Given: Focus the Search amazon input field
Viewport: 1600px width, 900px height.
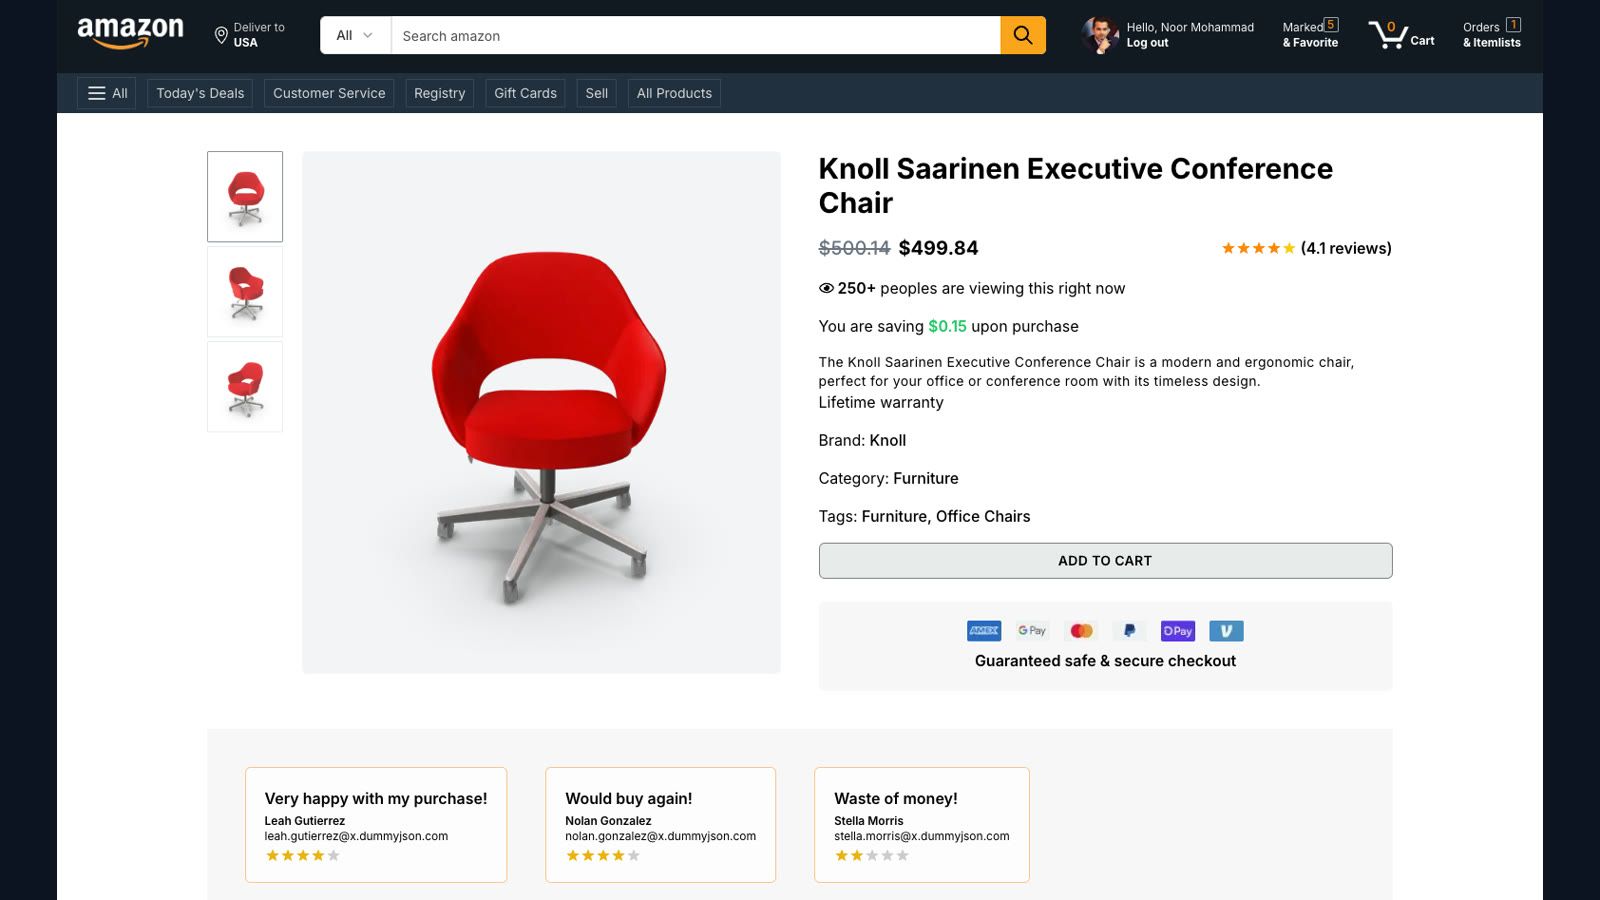Looking at the screenshot, I should (695, 35).
